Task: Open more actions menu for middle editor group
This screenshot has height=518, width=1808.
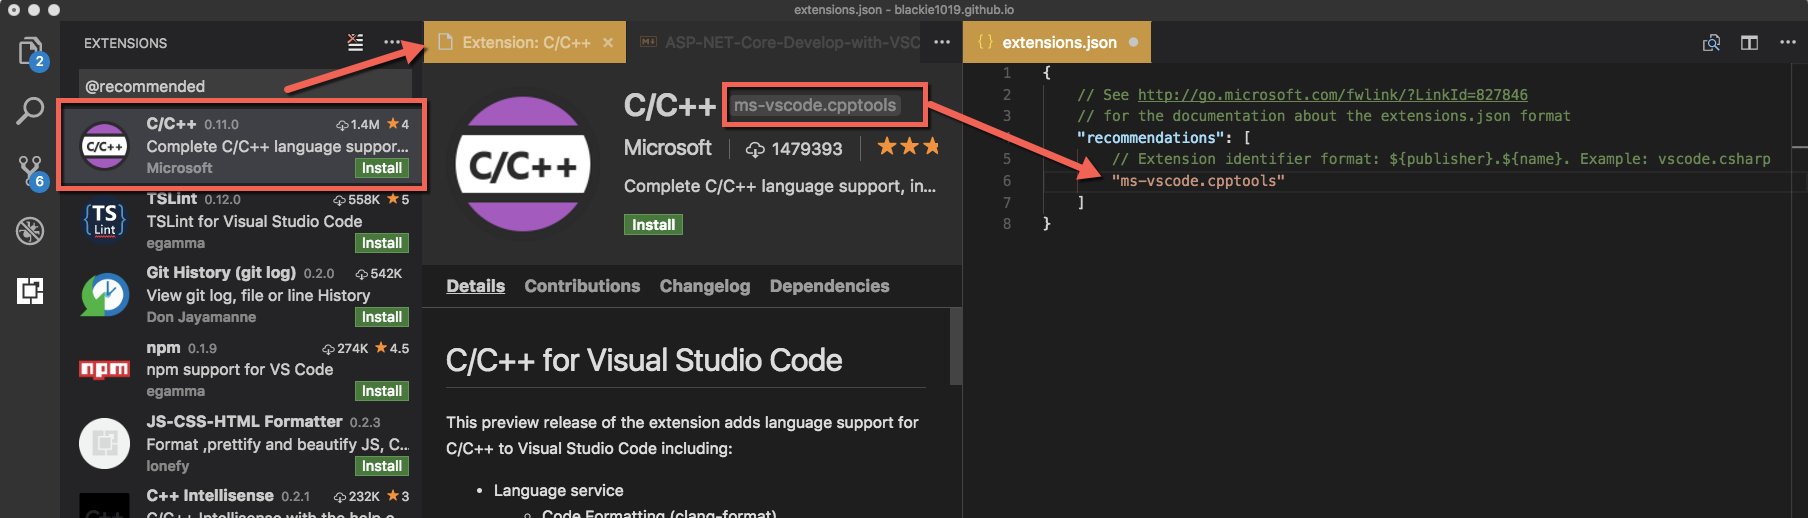Action: pyautogui.click(x=941, y=43)
